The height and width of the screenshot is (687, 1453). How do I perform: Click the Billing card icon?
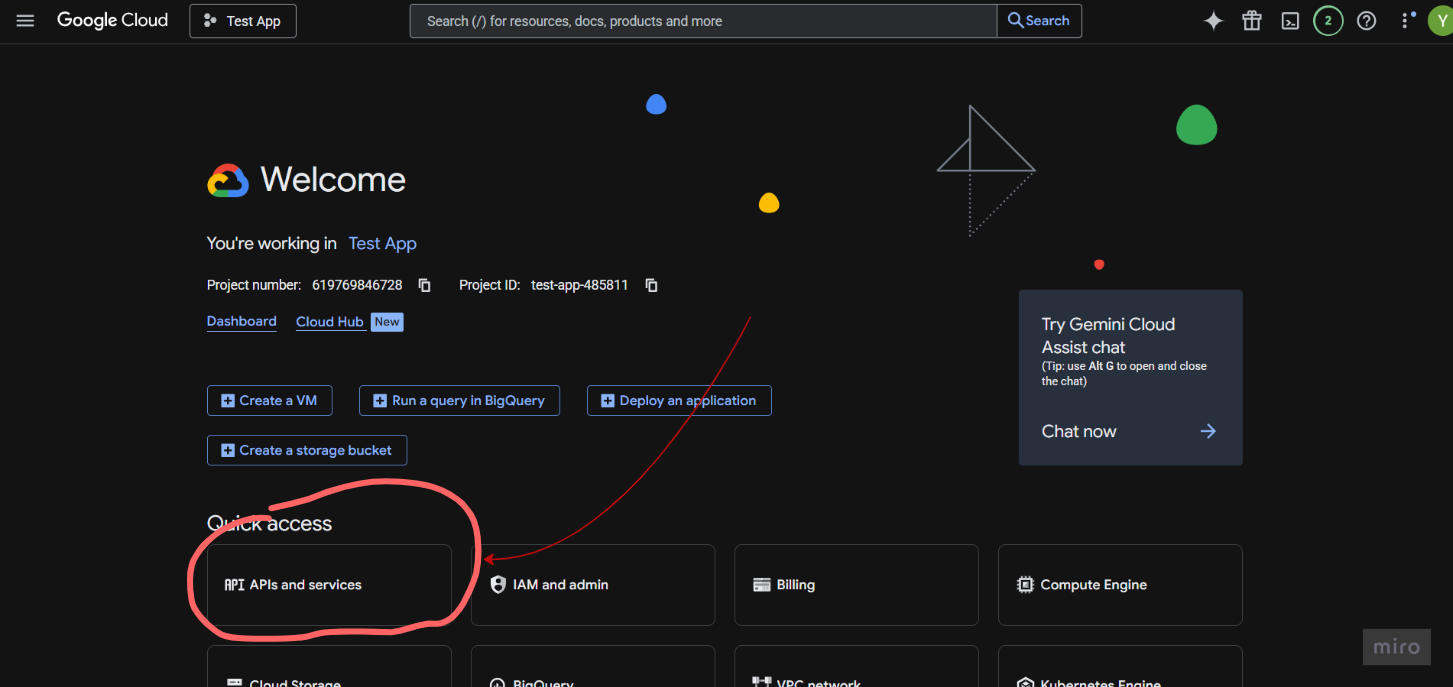(761, 585)
